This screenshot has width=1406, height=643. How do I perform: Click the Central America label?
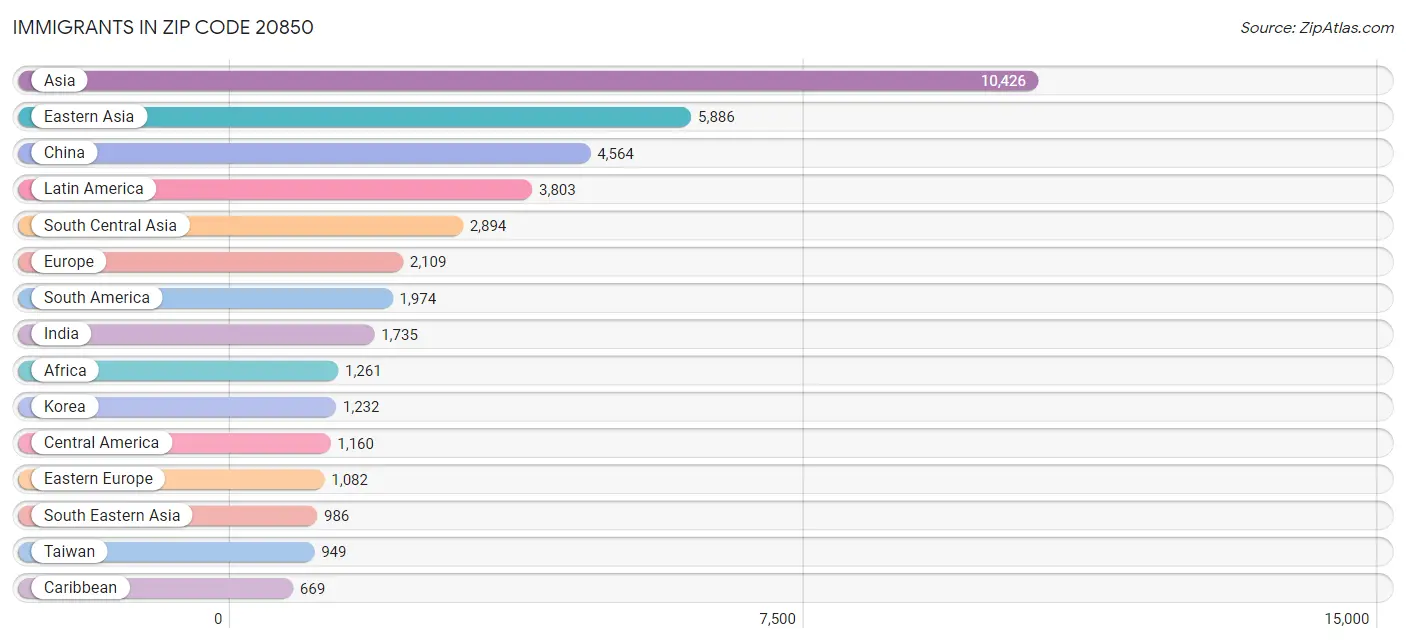pos(101,442)
